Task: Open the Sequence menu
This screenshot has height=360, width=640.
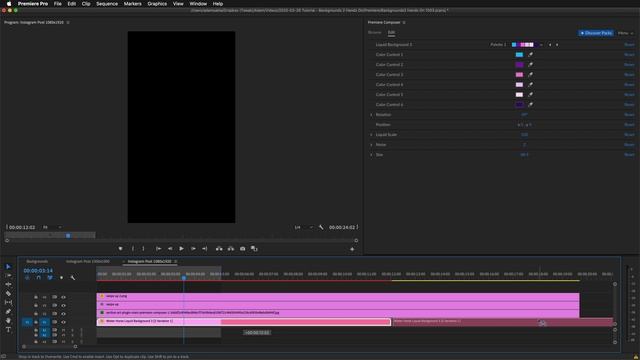Action: click(107, 4)
